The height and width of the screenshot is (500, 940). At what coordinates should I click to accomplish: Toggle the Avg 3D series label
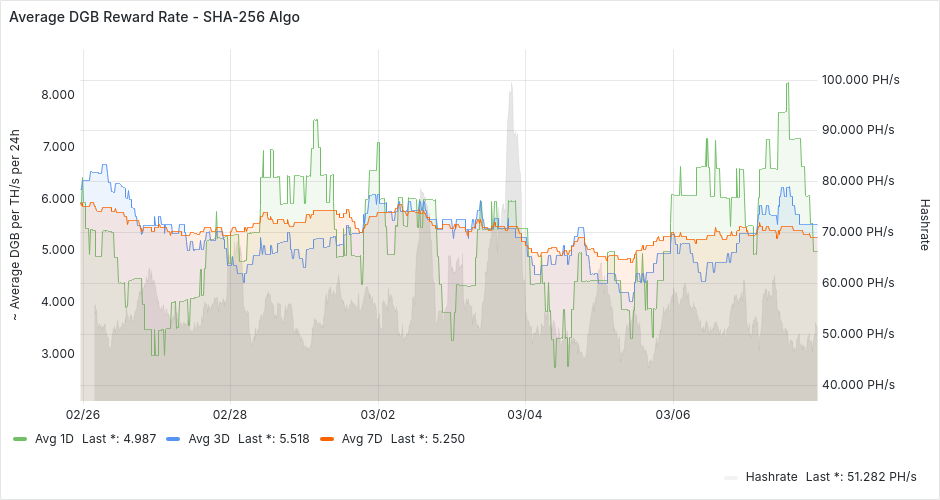point(208,438)
